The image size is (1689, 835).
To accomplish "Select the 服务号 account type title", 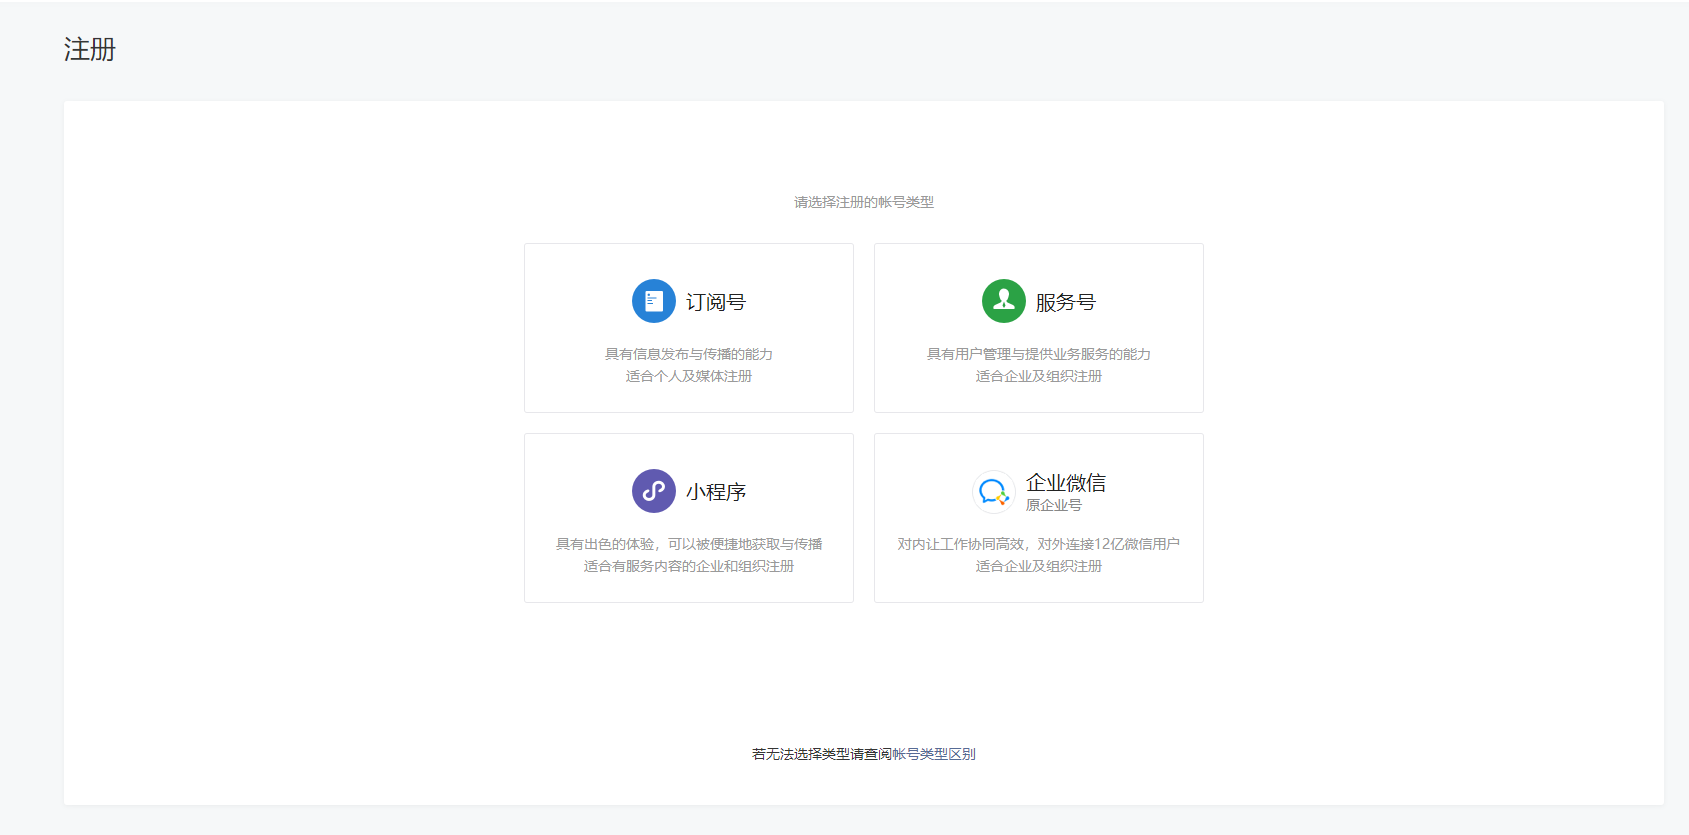I will point(1066,302).
